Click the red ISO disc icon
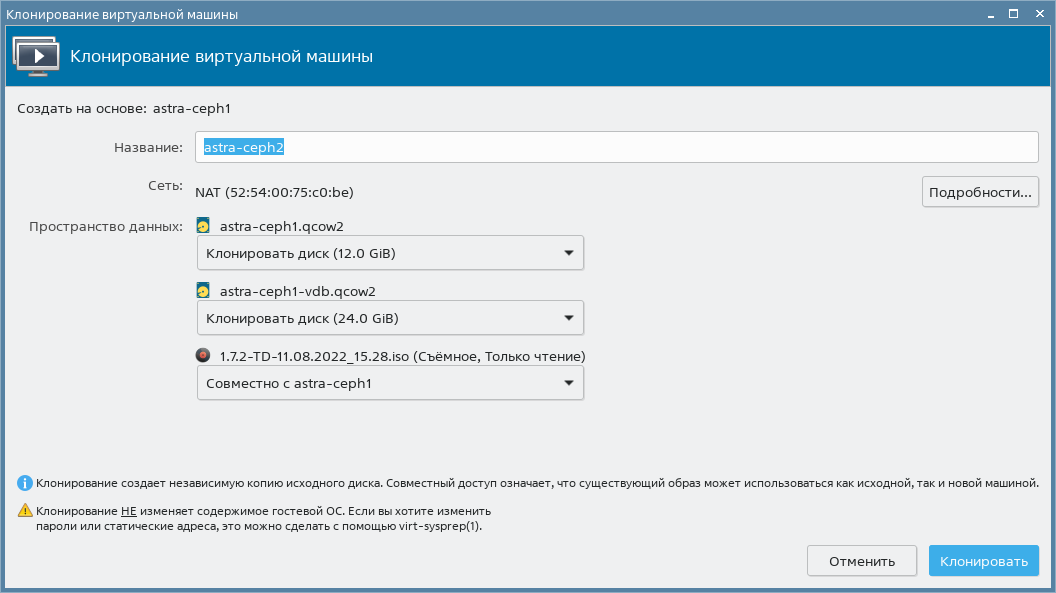Image resolution: width=1056 pixels, height=593 pixels. tap(203, 356)
